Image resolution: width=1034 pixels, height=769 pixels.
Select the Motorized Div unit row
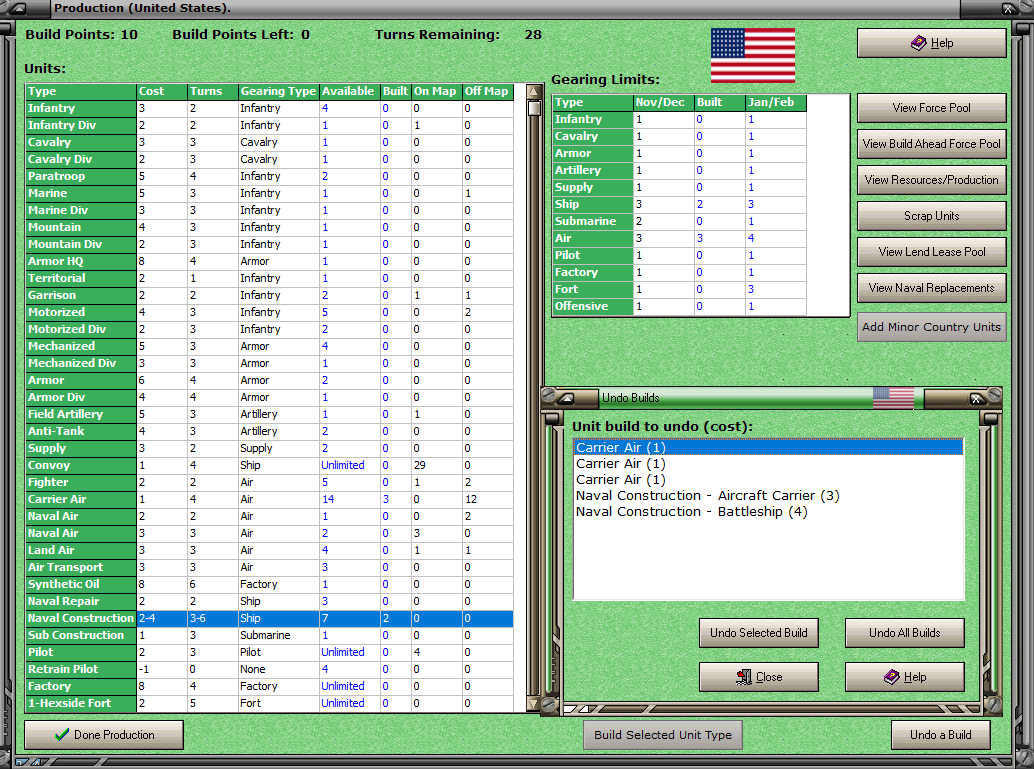click(x=269, y=329)
